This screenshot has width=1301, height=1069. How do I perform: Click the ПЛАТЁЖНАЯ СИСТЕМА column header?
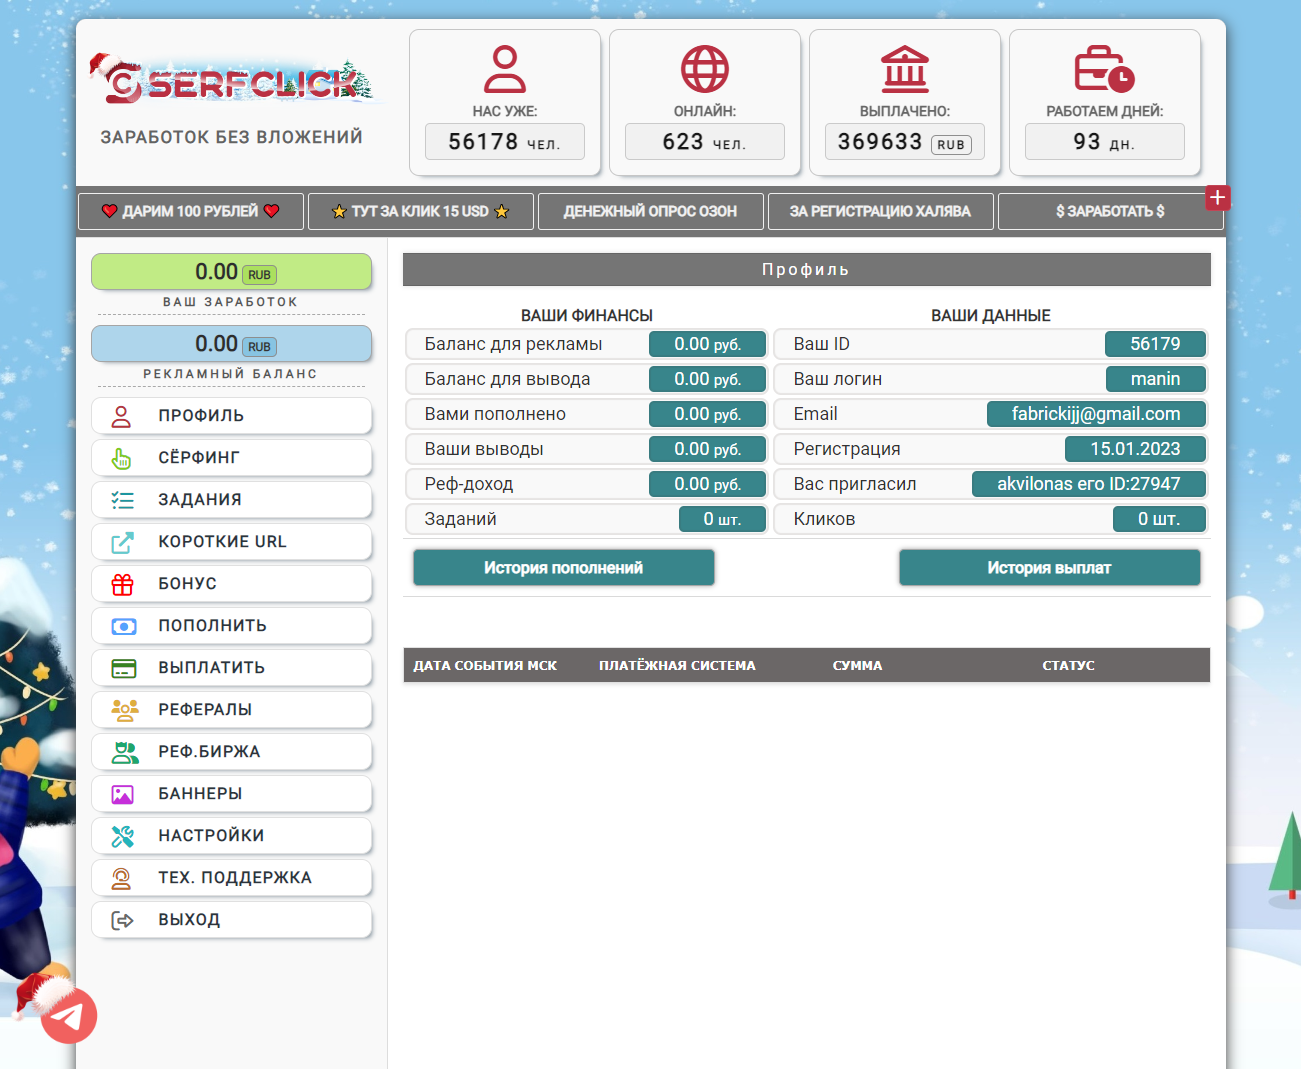pos(677,666)
